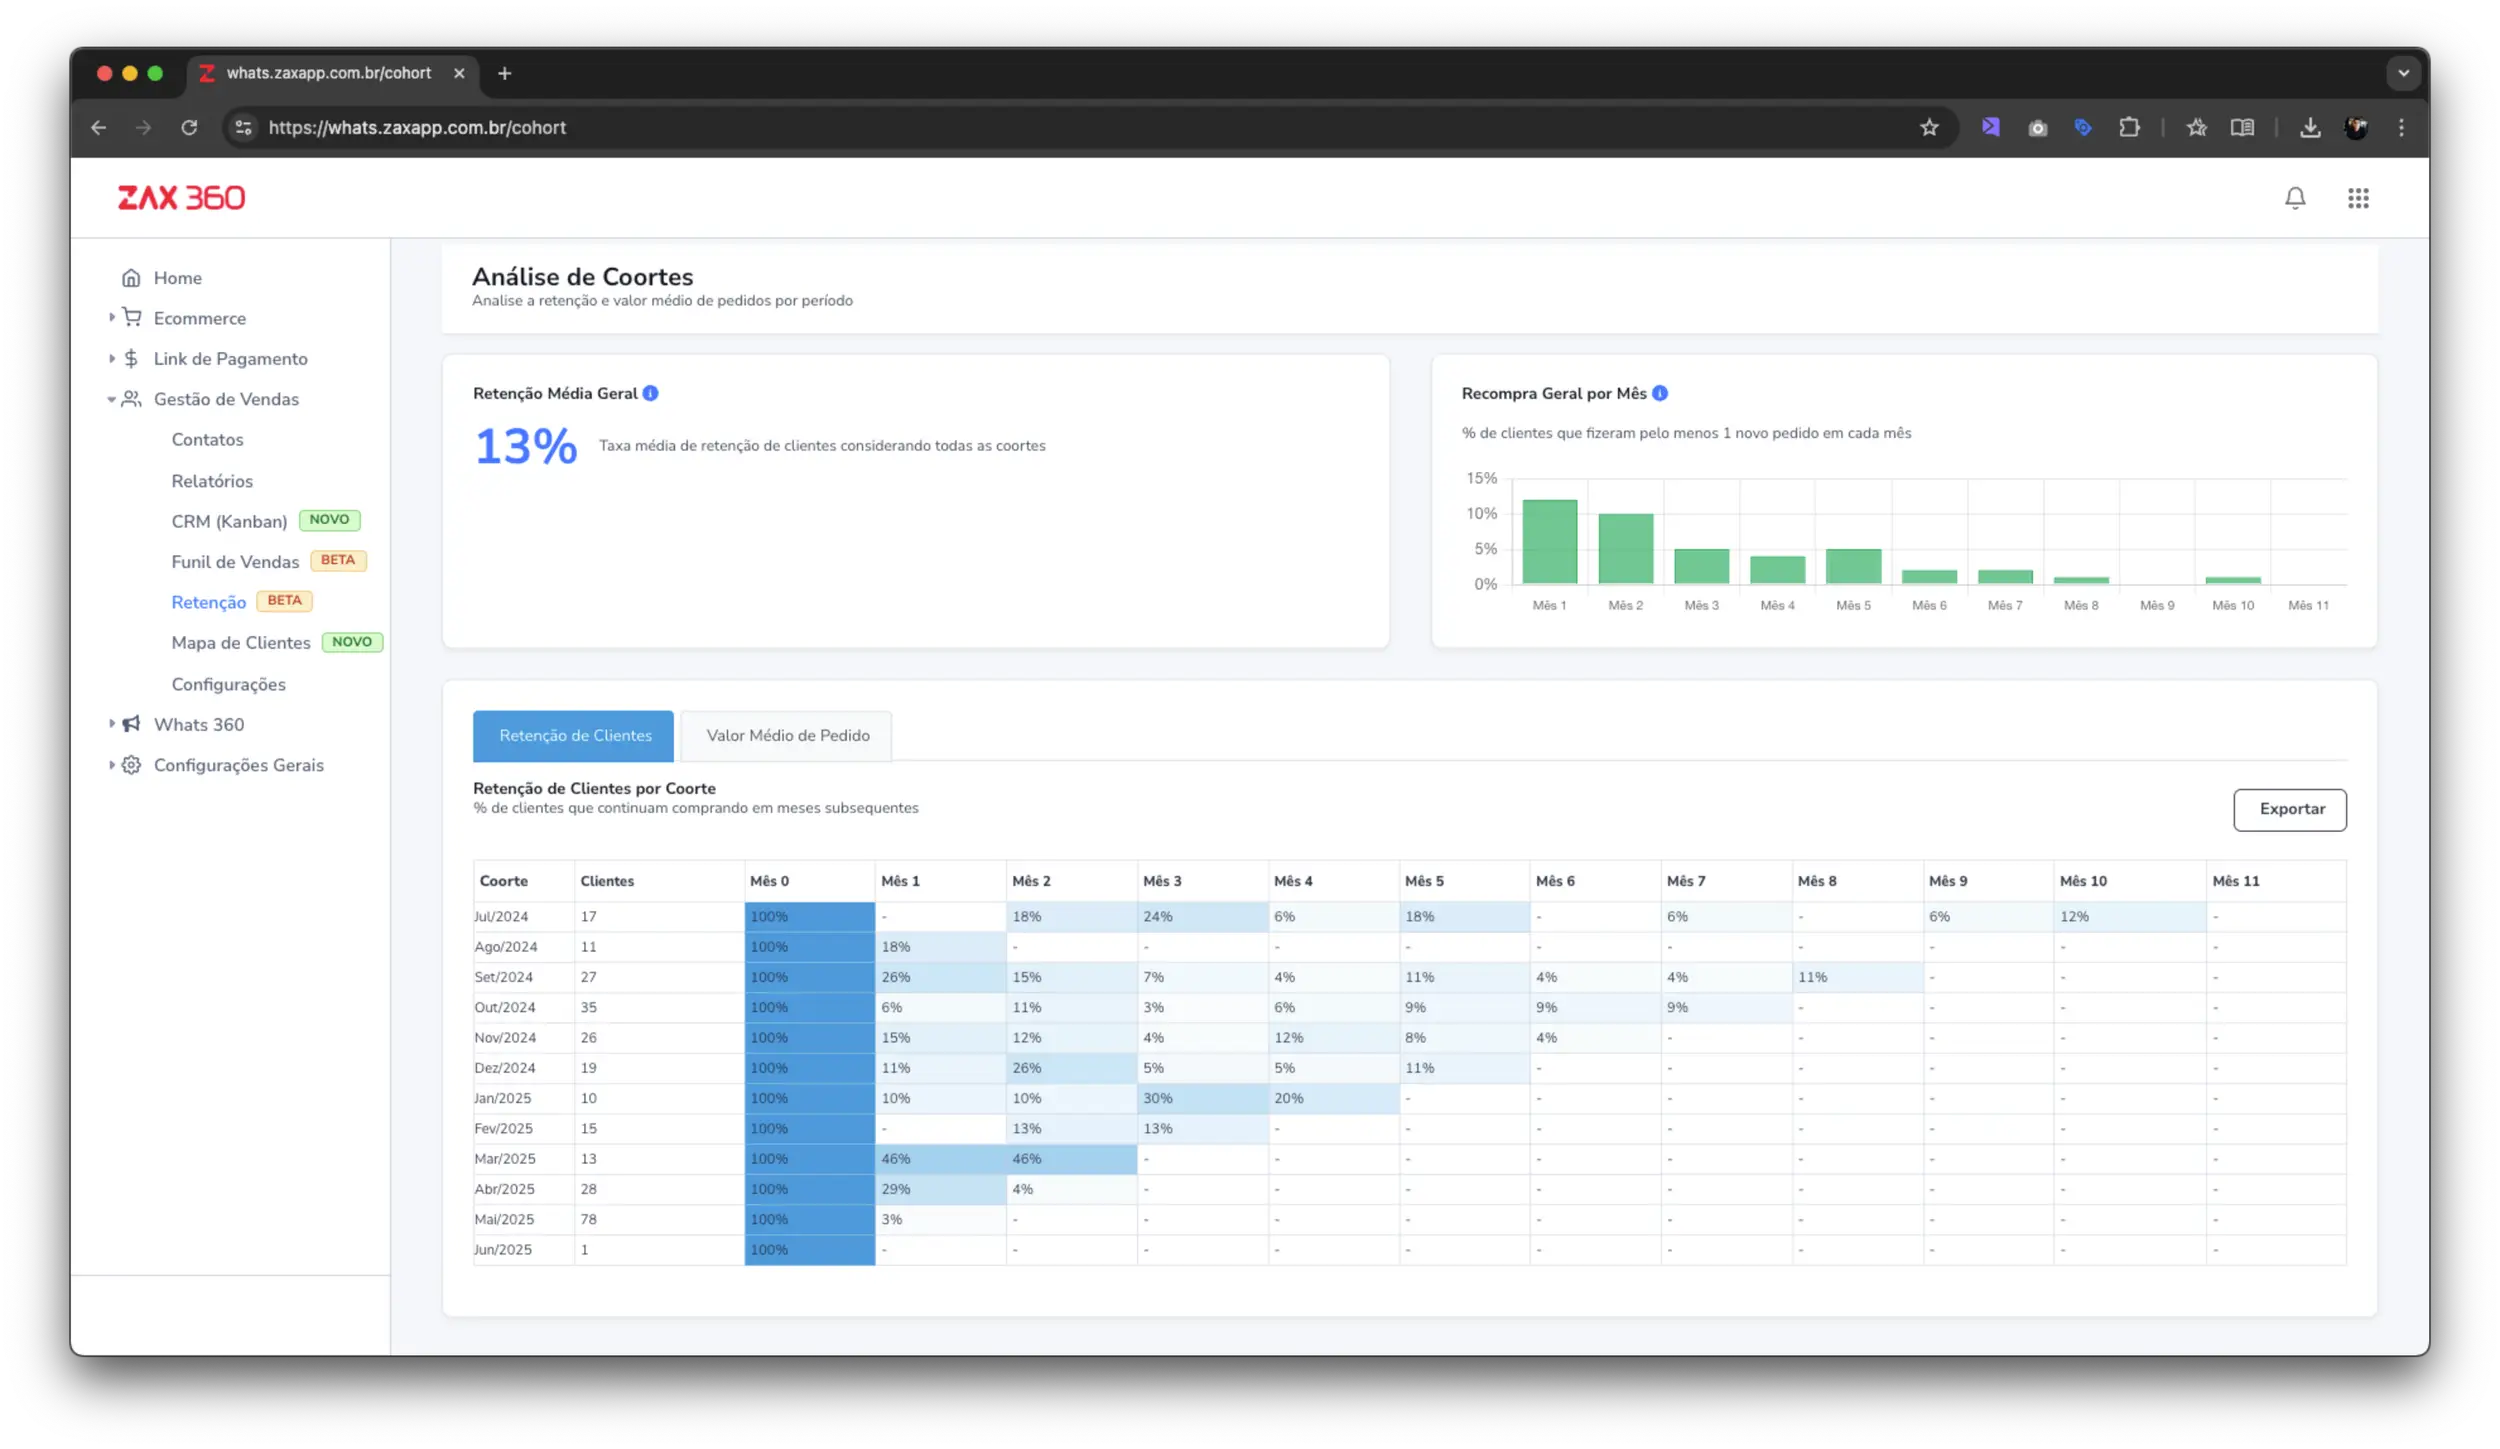Switch to Valor Médio de Pedido tab

click(x=787, y=735)
